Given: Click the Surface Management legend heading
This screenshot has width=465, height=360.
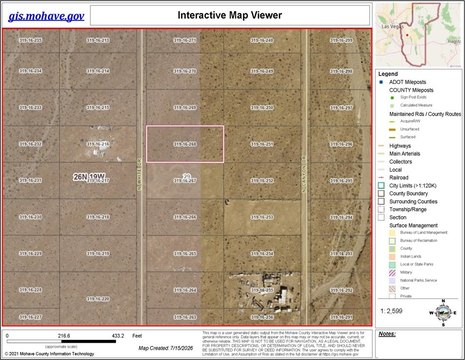Looking at the screenshot, I should [413, 225].
